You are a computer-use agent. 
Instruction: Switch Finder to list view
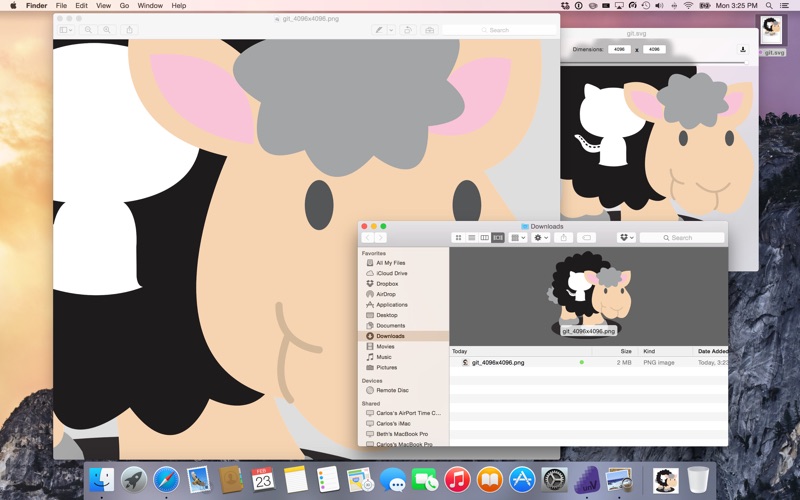472,238
